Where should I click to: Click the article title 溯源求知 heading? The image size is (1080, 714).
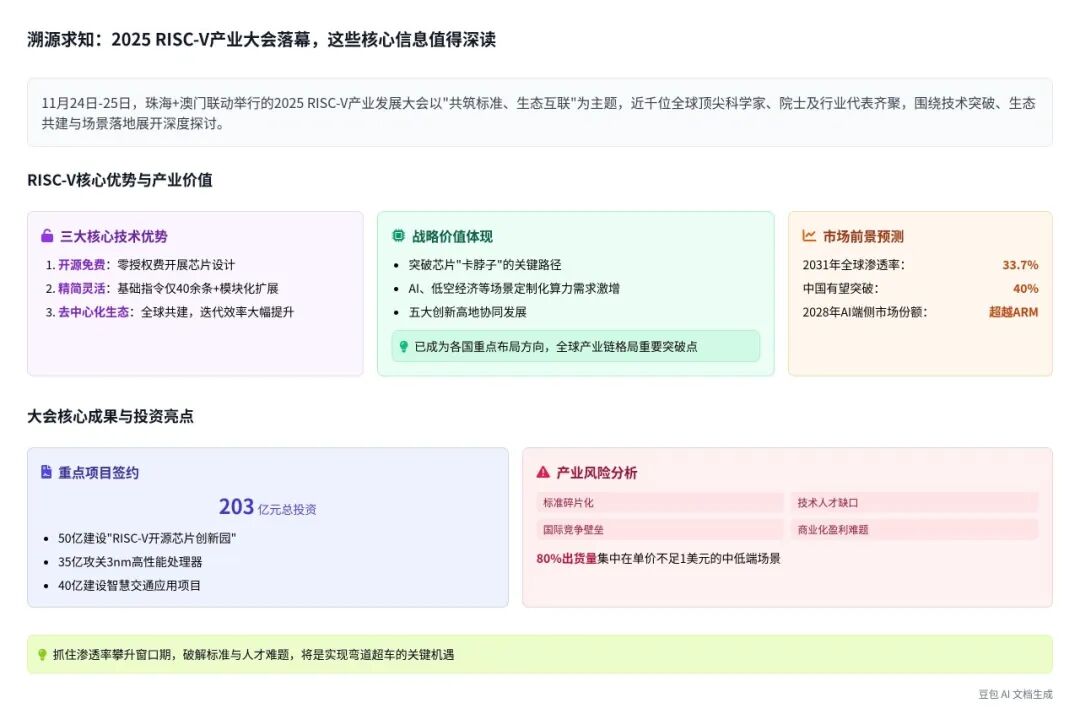click(262, 39)
